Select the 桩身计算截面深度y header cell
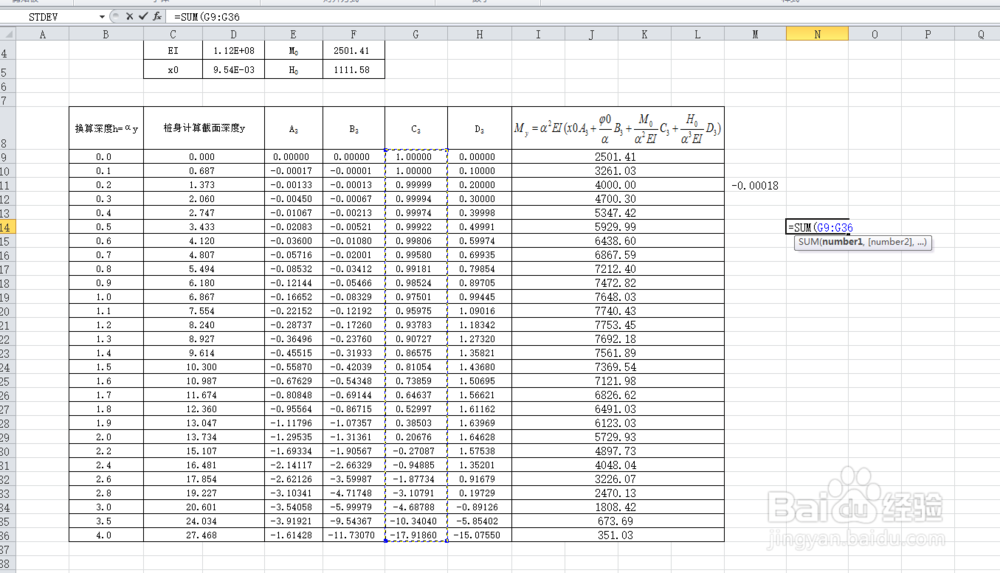This screenshot has height=573, width=1000. tap(204, 128)
